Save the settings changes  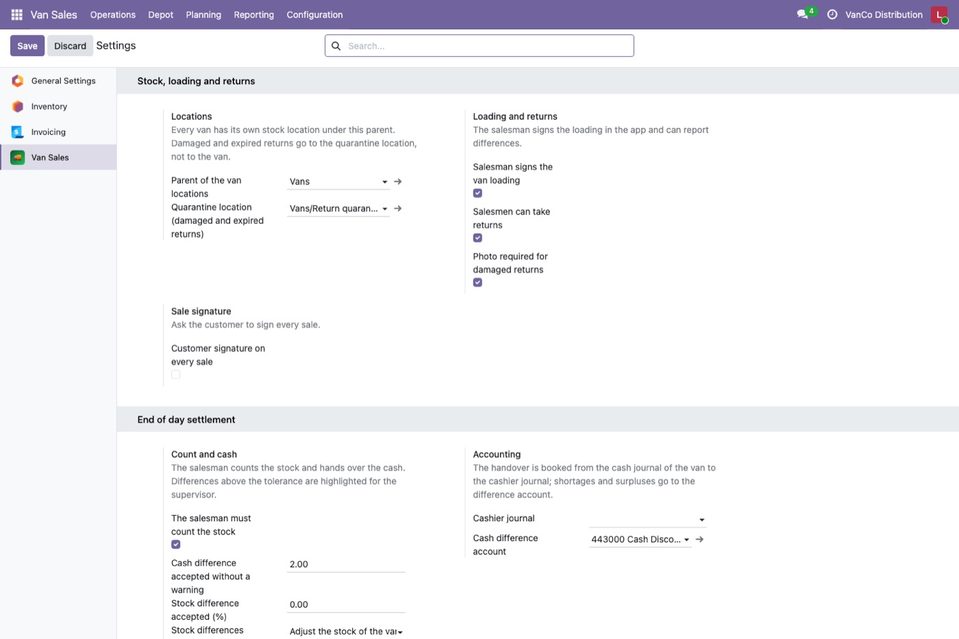pyautogui.click(x=27, y=46)
